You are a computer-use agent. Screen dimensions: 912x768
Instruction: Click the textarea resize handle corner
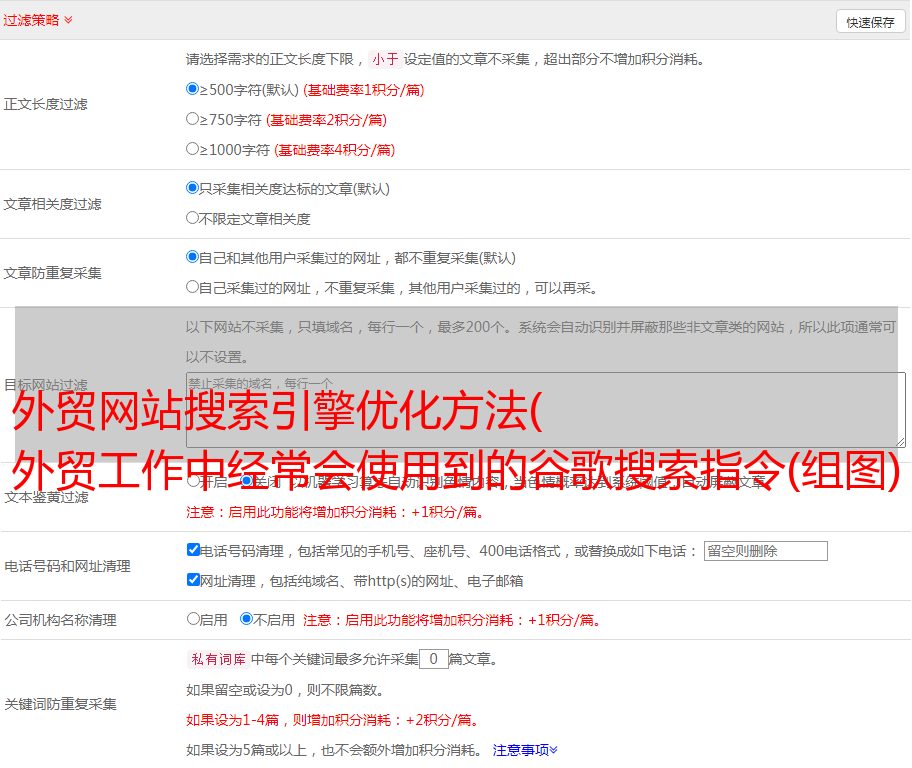click(x=900, y=442)
